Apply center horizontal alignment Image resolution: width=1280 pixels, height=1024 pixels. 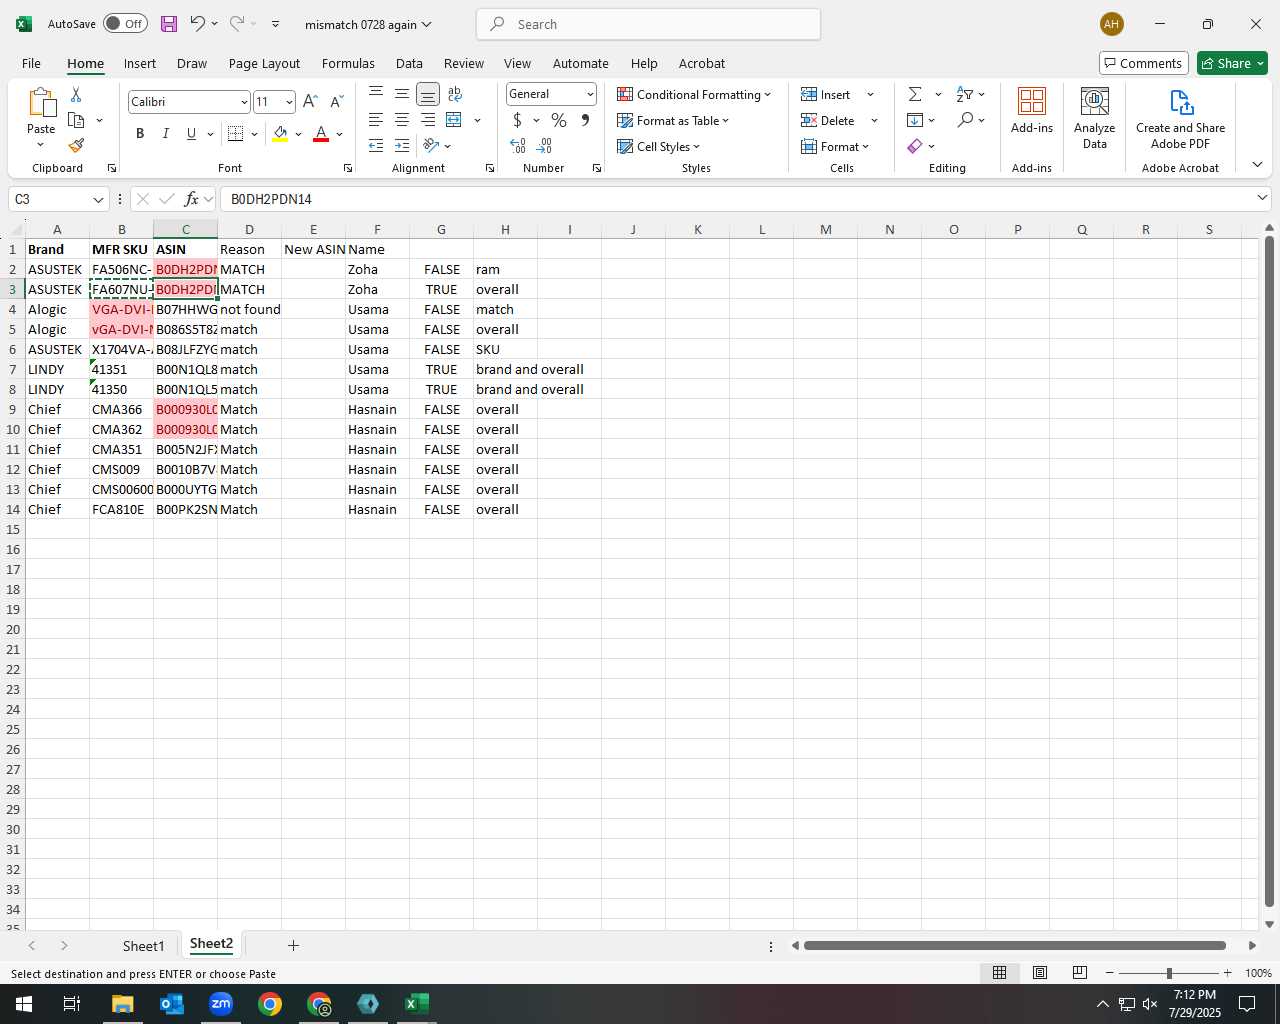(402, 120)
